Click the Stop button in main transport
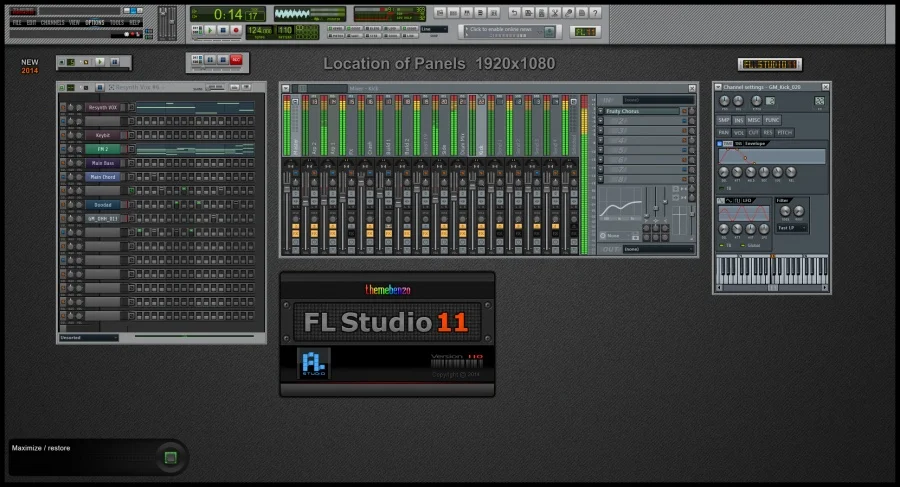 223,30
